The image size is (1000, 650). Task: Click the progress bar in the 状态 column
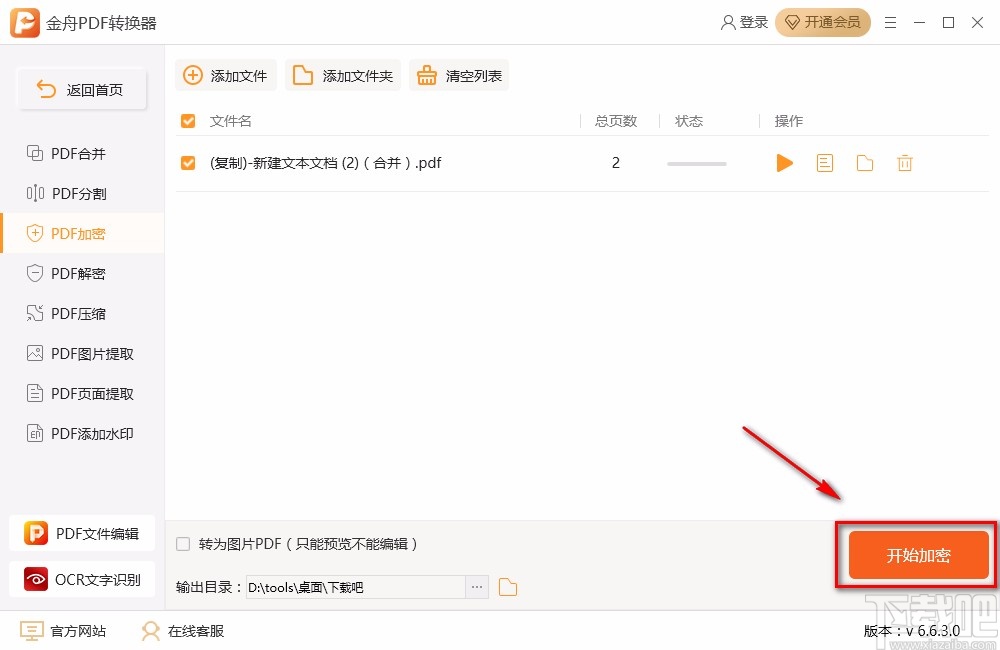click(x=696, y=162)
